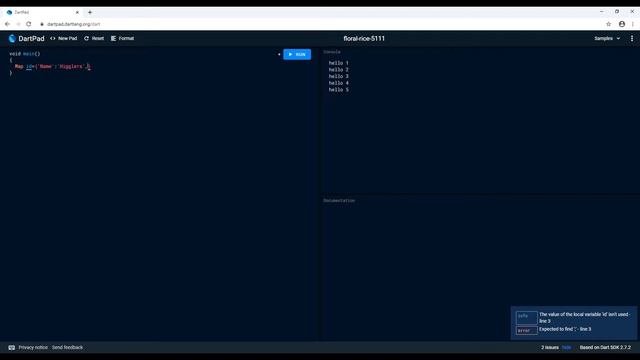The width and height of the screenshot is (640, 360).
Task: Open the Send feedback link
Action: 67,347
